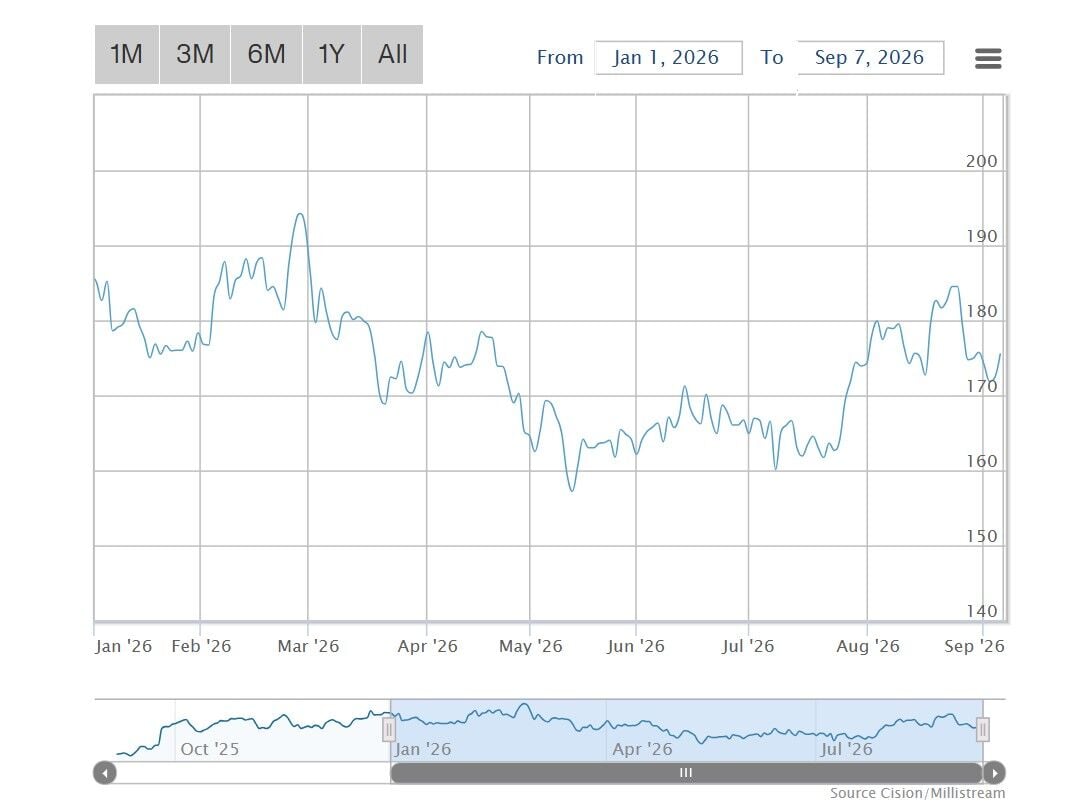Edit the To date field
The height and width of the screenshot is (802, 1087).
(871, 58)
